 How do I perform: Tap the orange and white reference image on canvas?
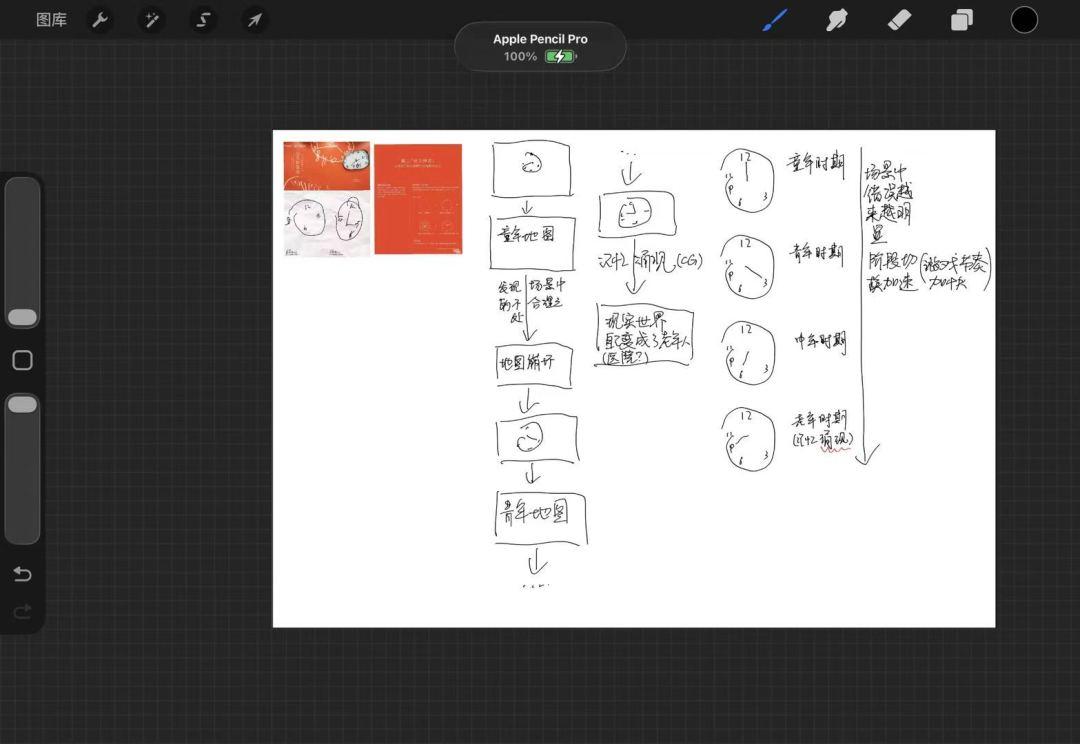[x=326, y=199]
